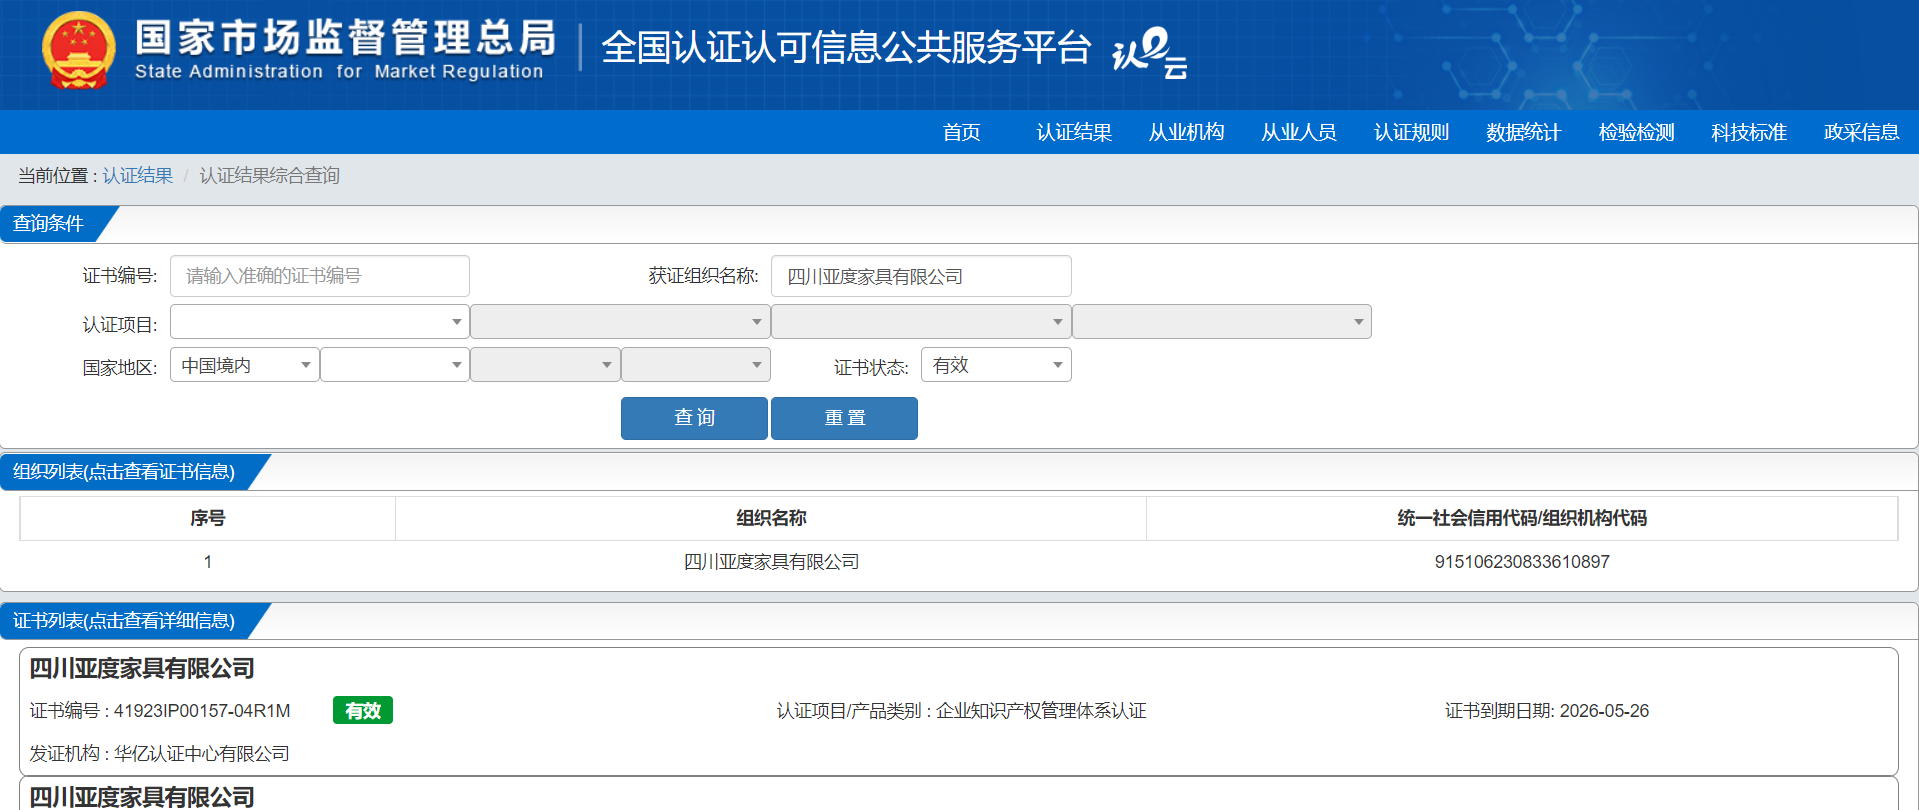This screenshot has height=810, width=1919.
Task: Open the third 认证项目 dropdown
Action: click(921, 322)
